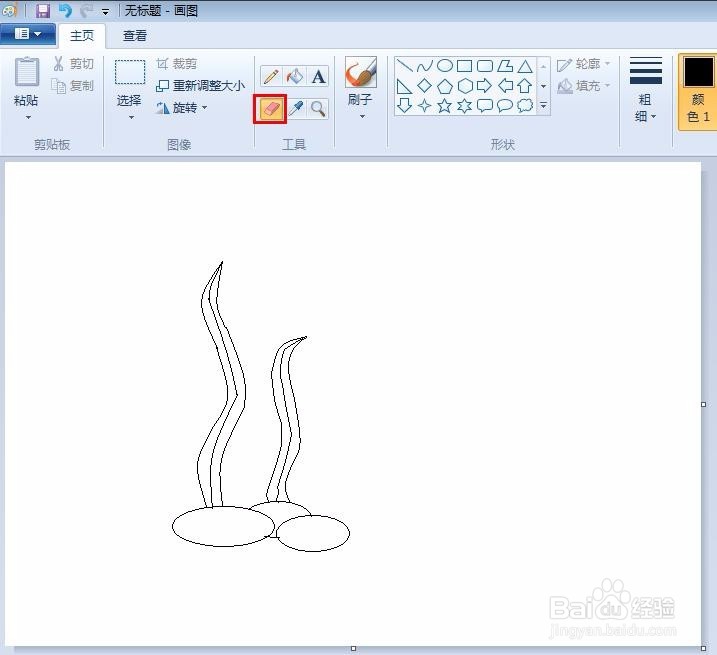Open the blue Paint file menu button

tap(28, 34)
